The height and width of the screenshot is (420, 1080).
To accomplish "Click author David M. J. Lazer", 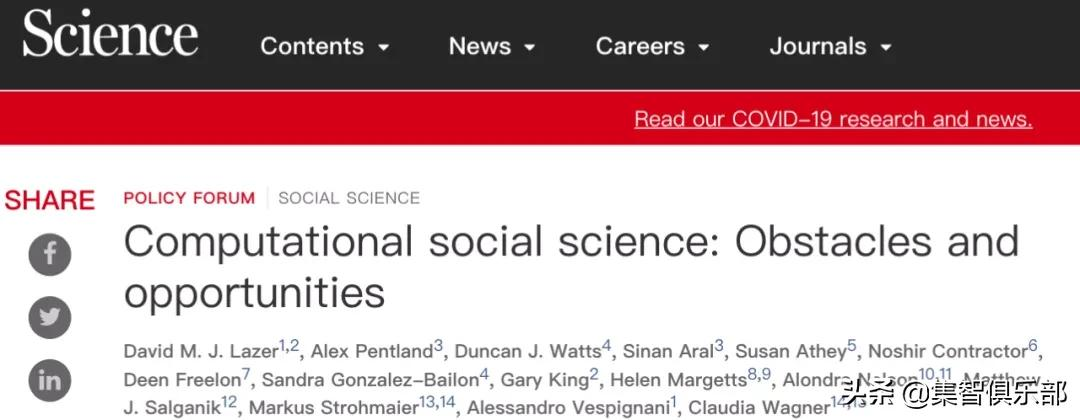I will [x=201, y=351].
